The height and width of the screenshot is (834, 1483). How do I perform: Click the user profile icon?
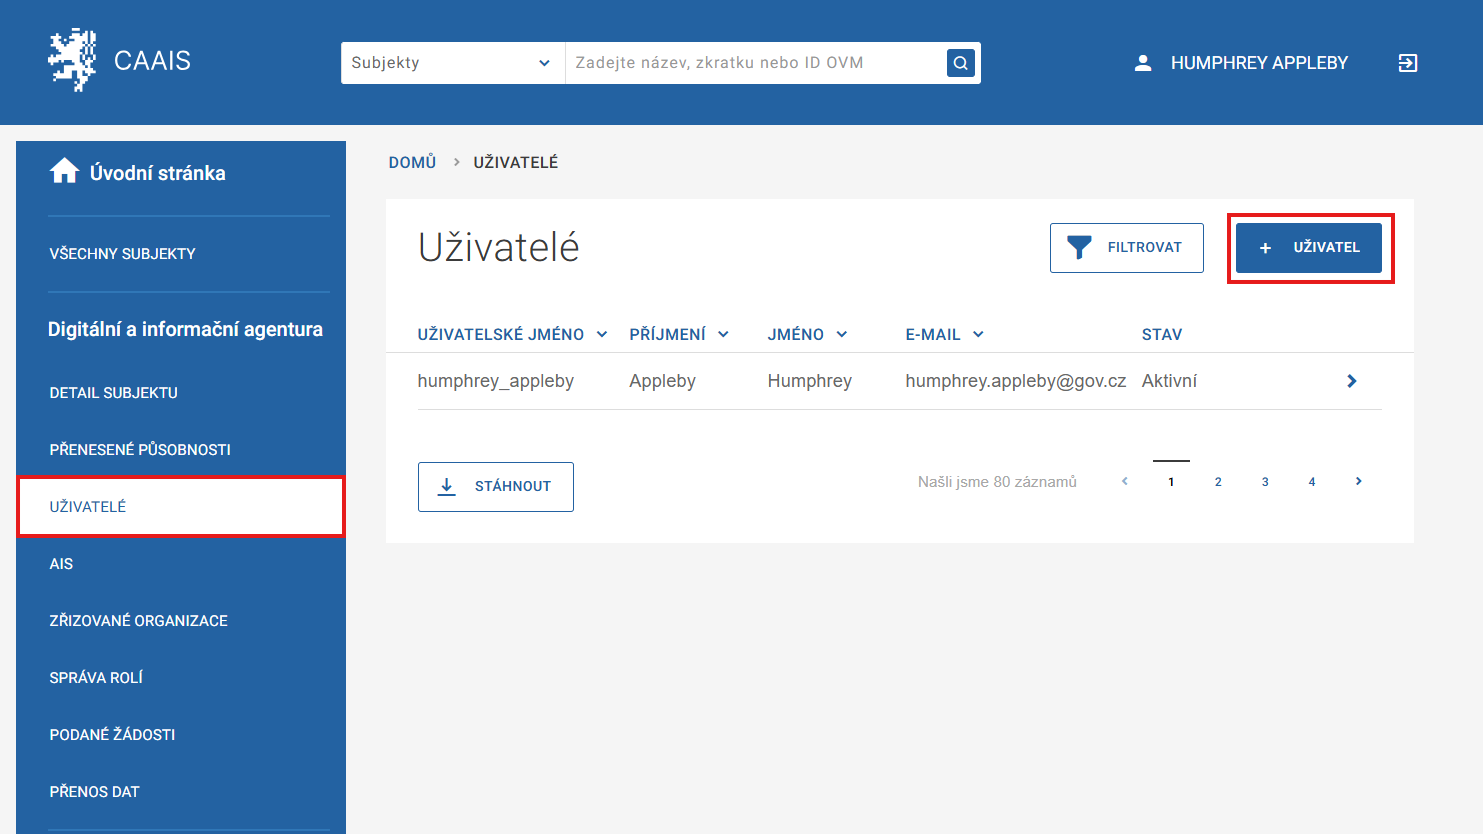click(x=1143, y=63)
